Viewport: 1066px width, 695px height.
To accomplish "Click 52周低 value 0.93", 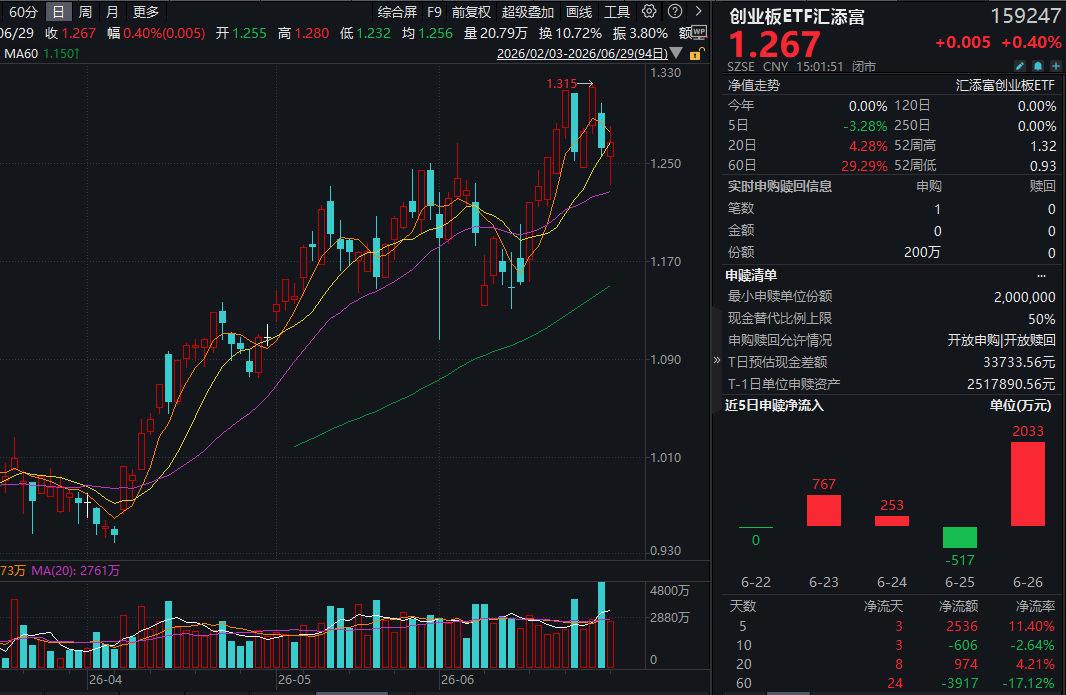I will click(1043, 165).
